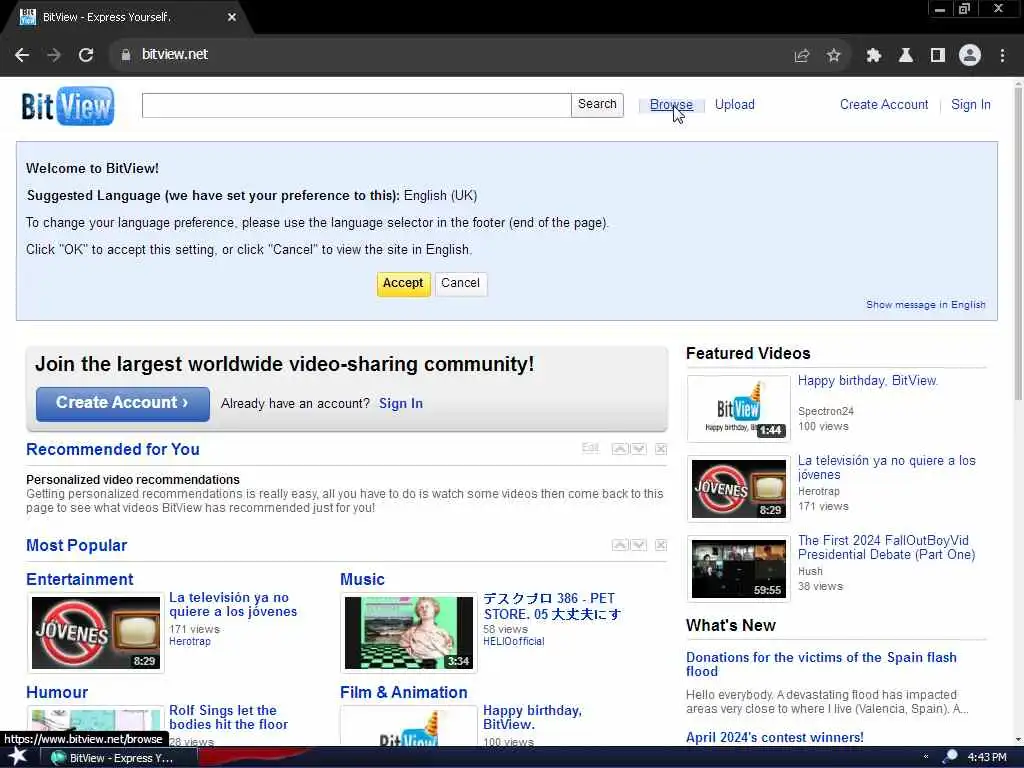The height and width of the screenshot is (768, 1024).
Task: Click Featured title Happy birthday, BitView.
Action: coord(868,381)
